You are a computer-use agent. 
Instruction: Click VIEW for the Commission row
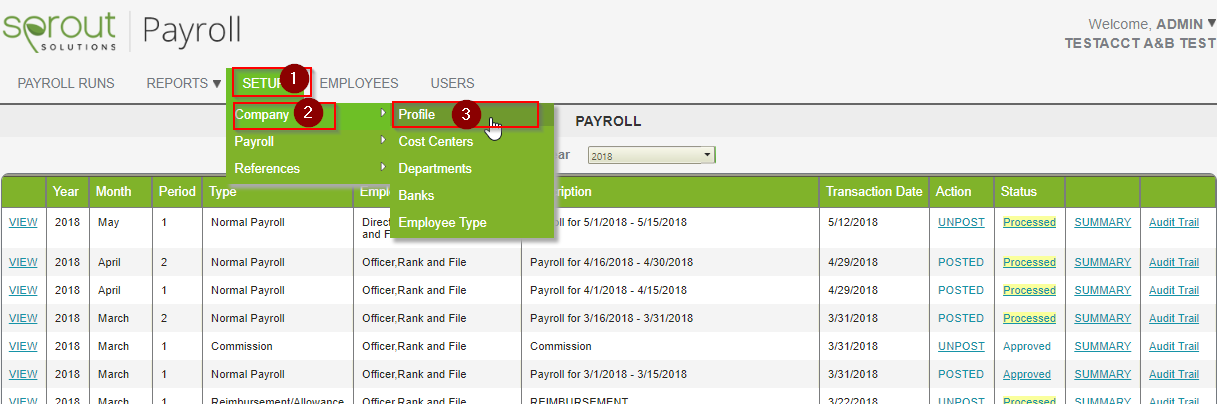(x=23, y=346)
